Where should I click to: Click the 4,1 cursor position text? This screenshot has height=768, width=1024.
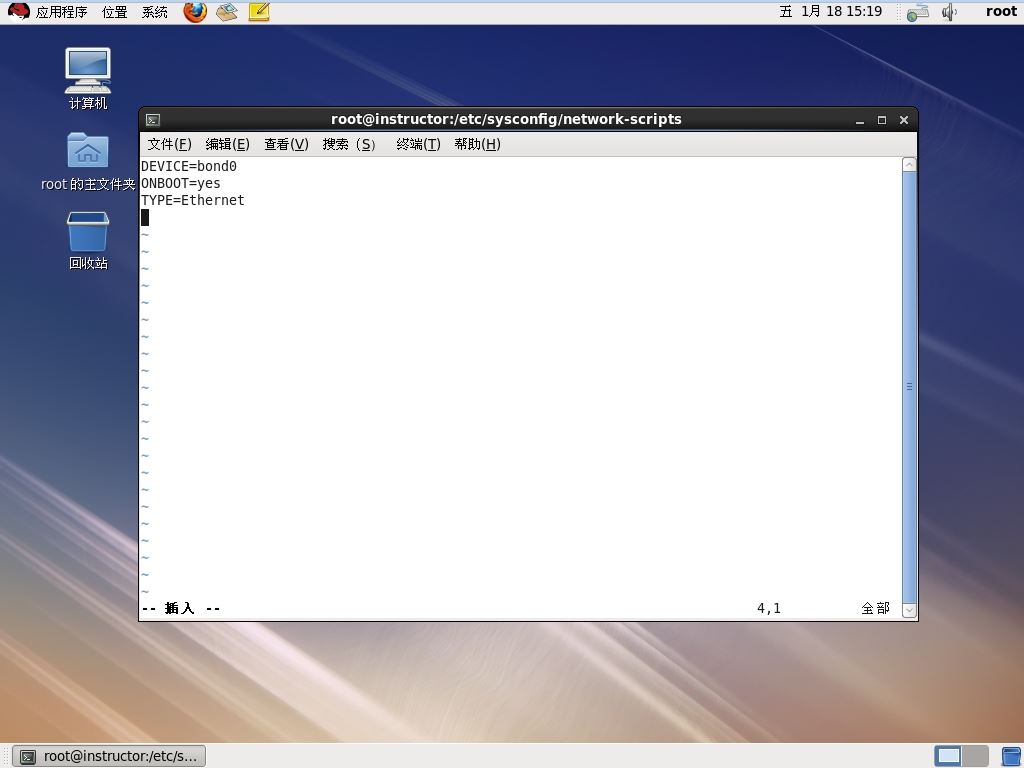pos(769,609)
